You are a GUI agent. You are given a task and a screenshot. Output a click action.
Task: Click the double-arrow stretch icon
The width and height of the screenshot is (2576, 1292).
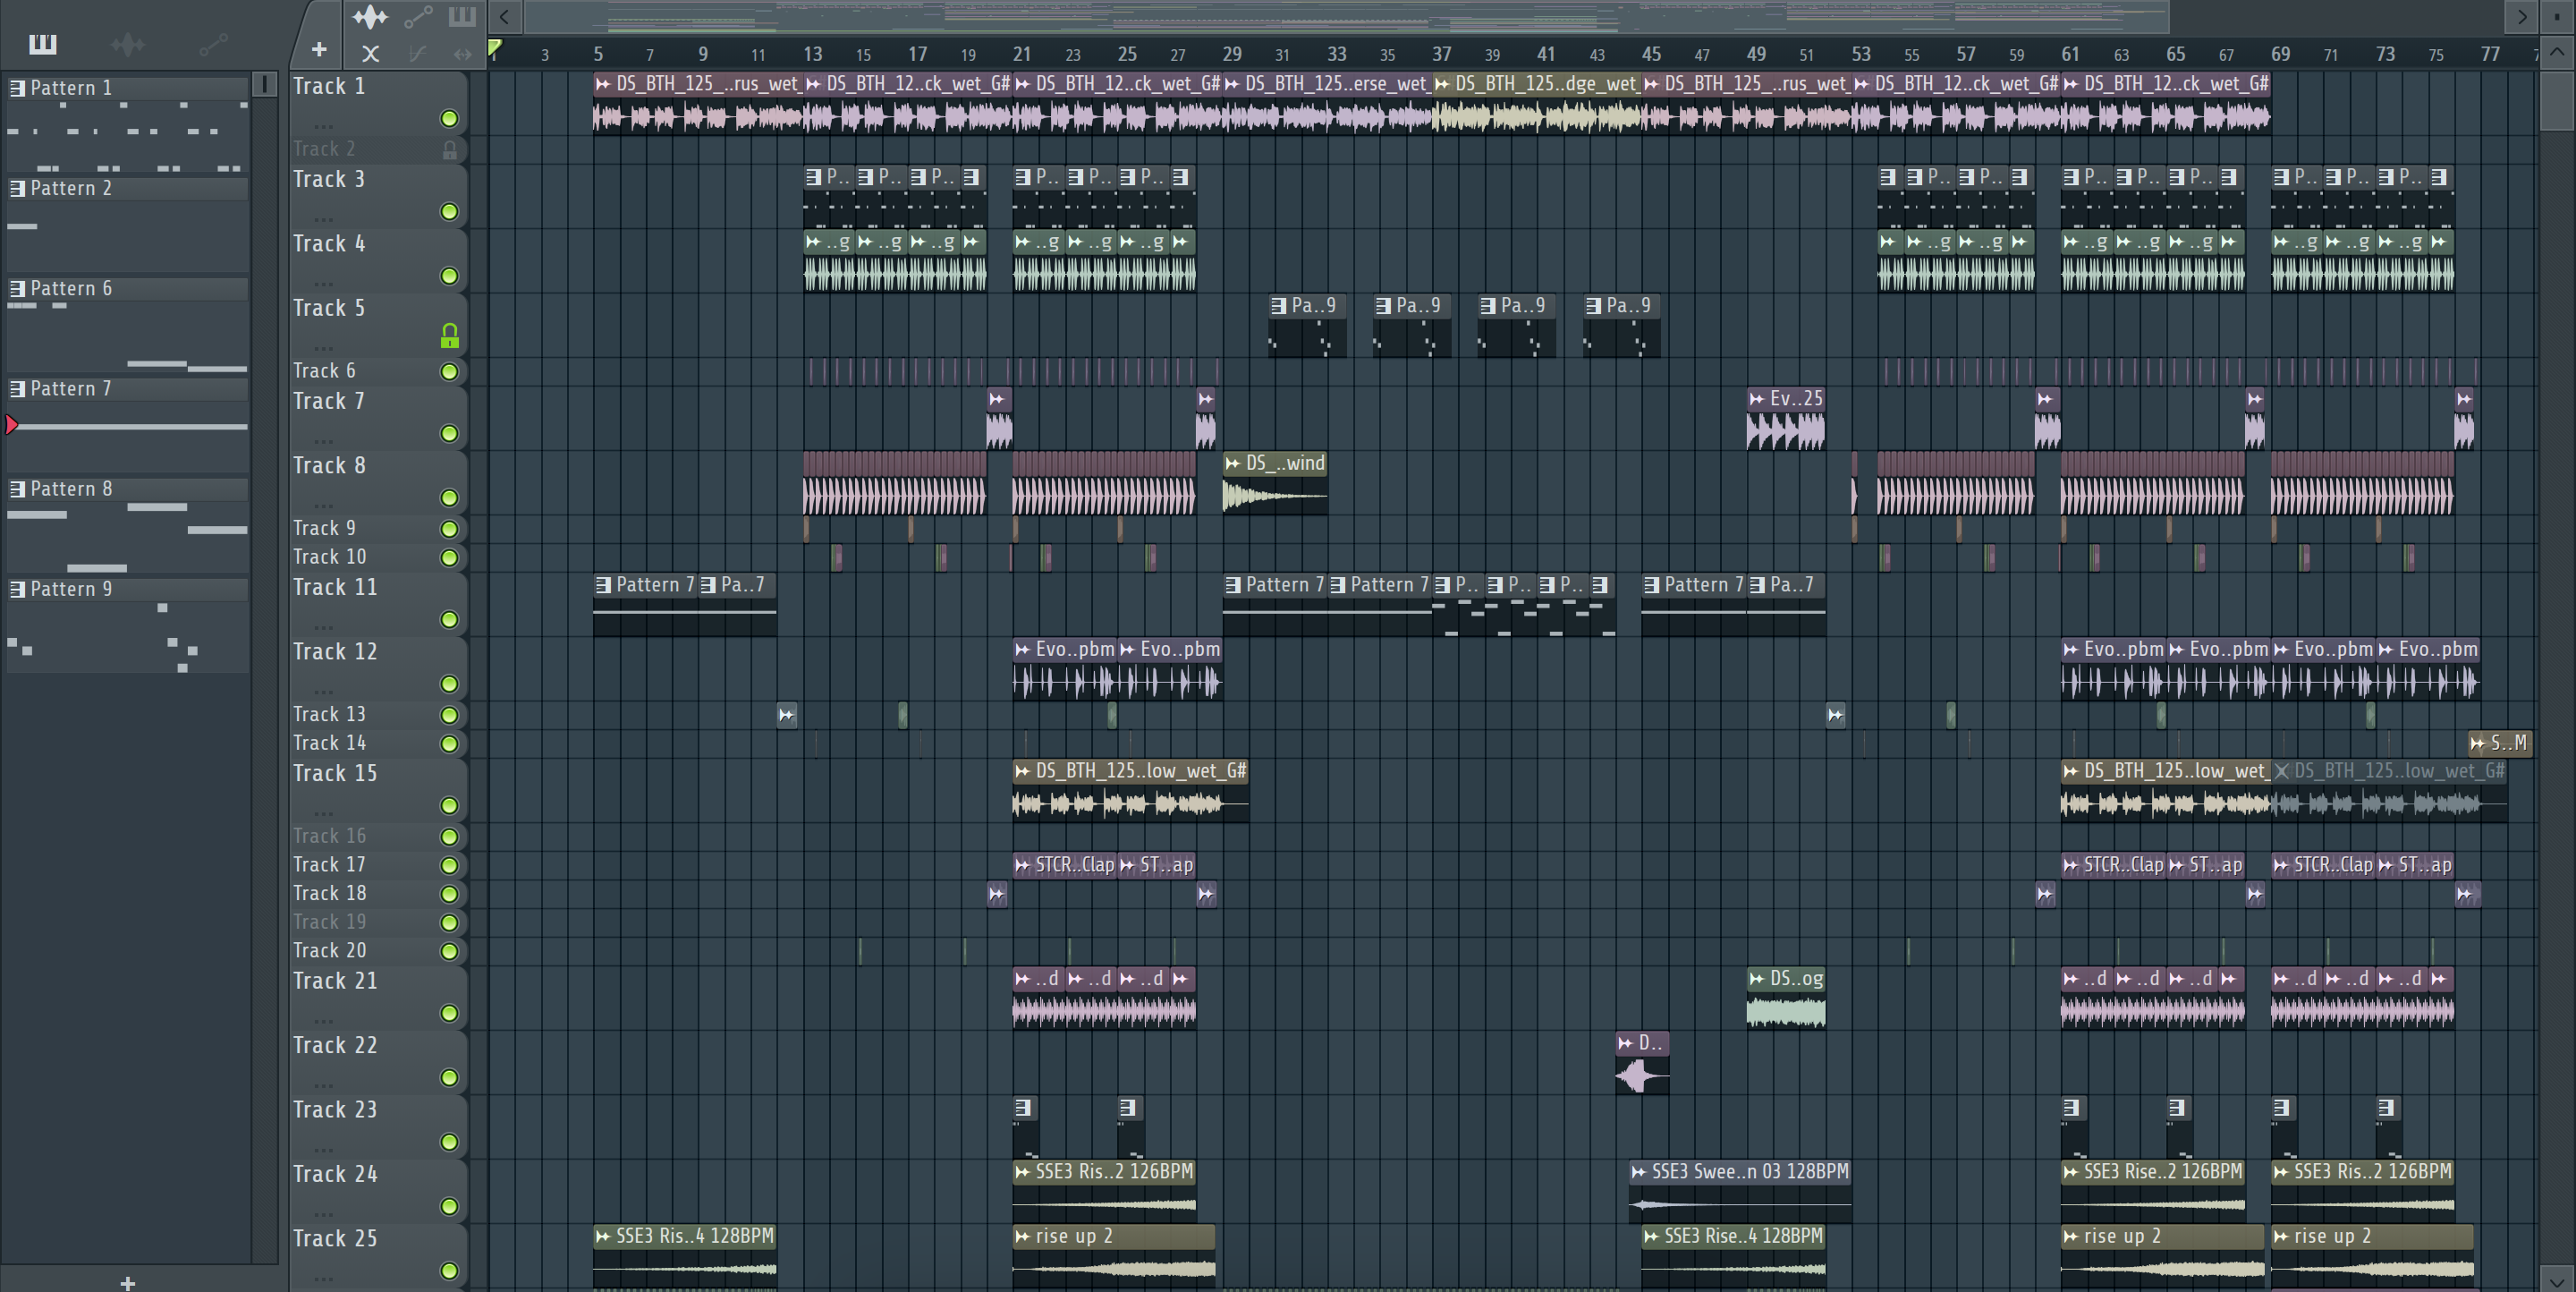[462, 54]
